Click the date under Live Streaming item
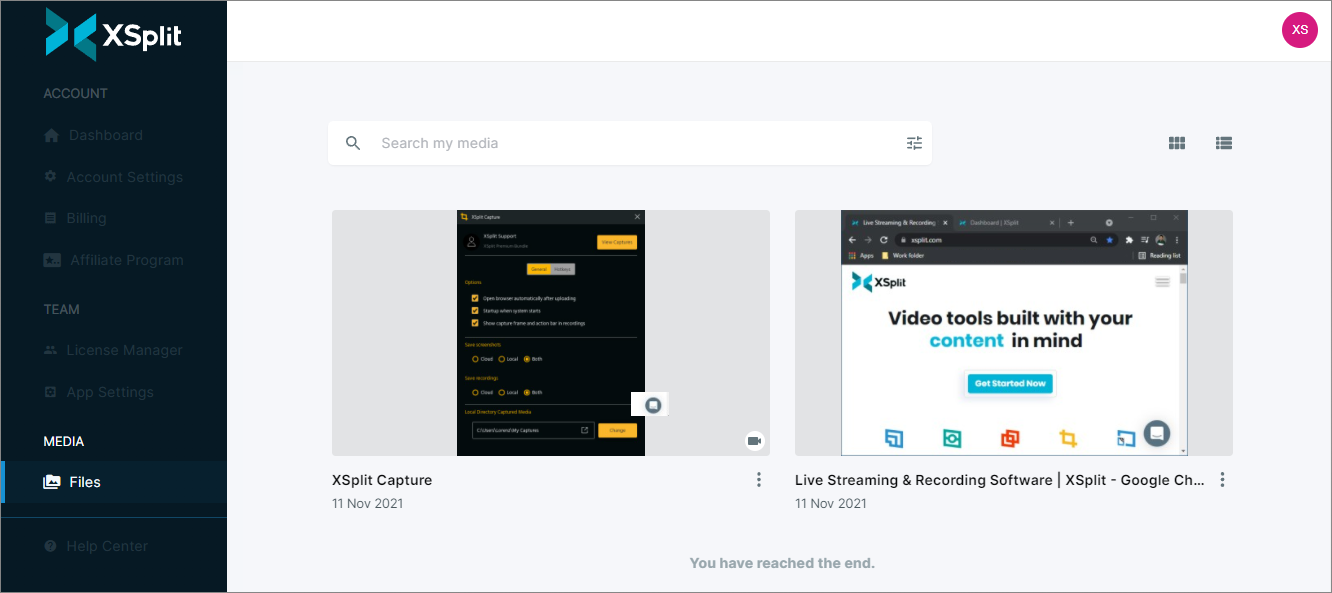 pos(830,504)
